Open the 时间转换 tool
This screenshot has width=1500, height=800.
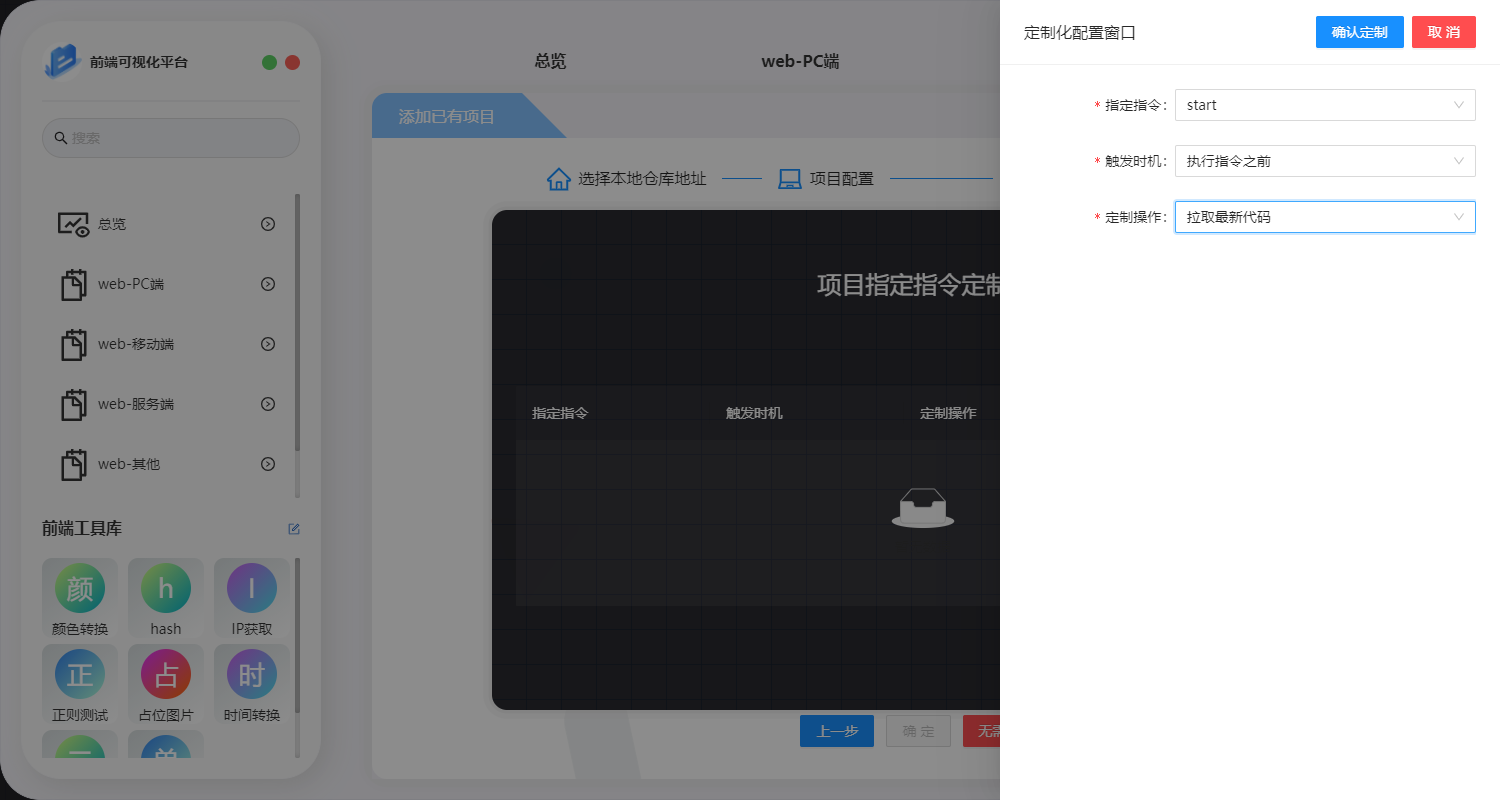coord(252,684)
